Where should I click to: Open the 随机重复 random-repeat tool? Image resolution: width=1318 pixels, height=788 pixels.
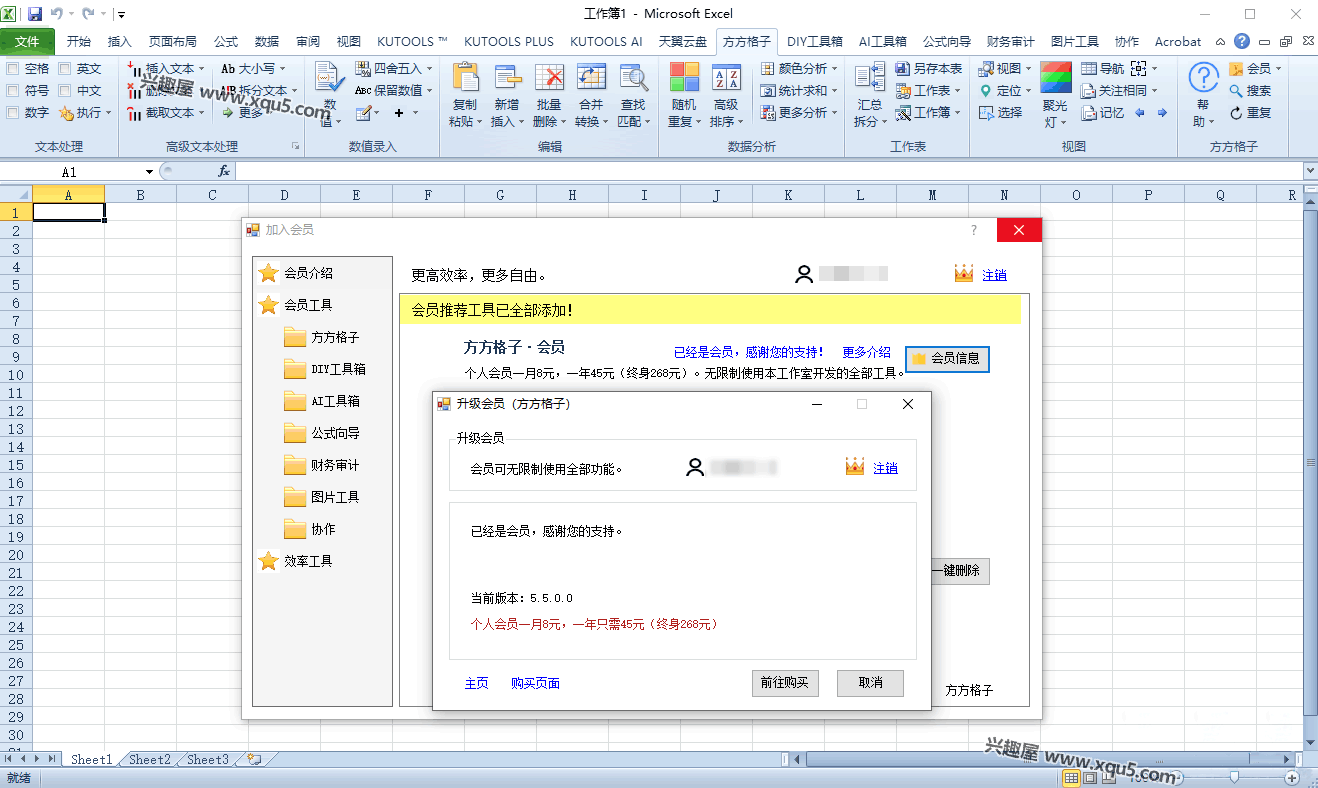684,96
